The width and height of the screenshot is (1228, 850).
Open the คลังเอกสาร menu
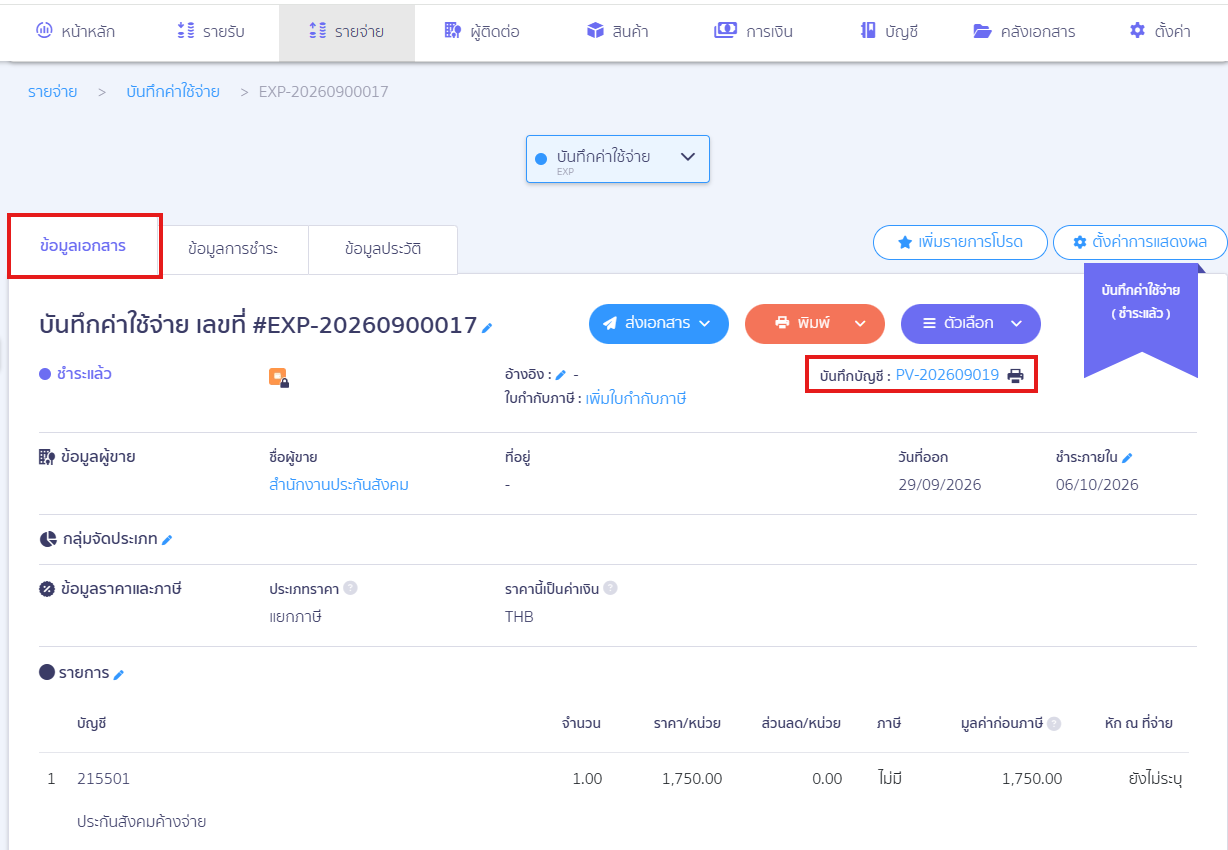click(1024, 31)
